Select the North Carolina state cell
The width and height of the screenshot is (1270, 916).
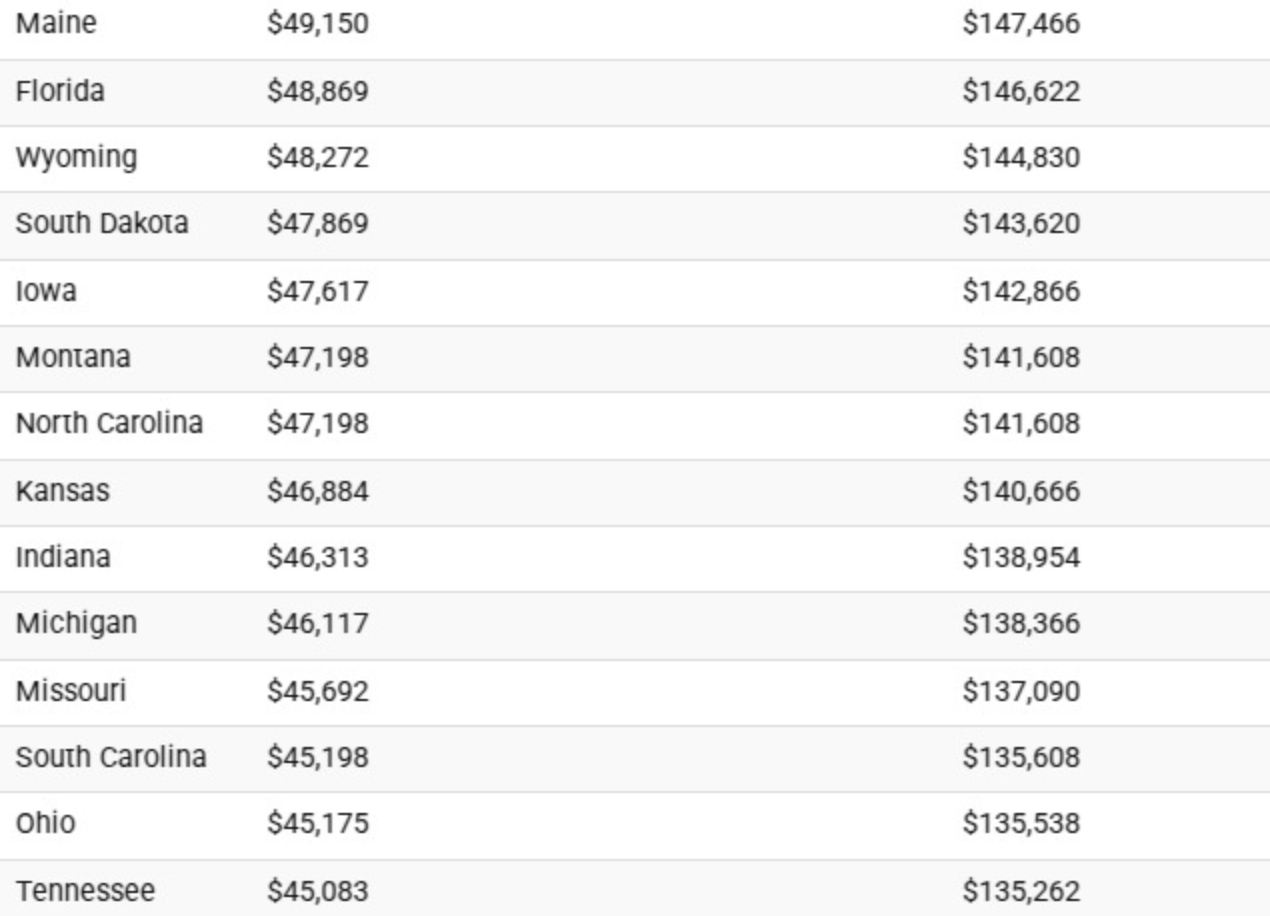(x=109, y=424)
